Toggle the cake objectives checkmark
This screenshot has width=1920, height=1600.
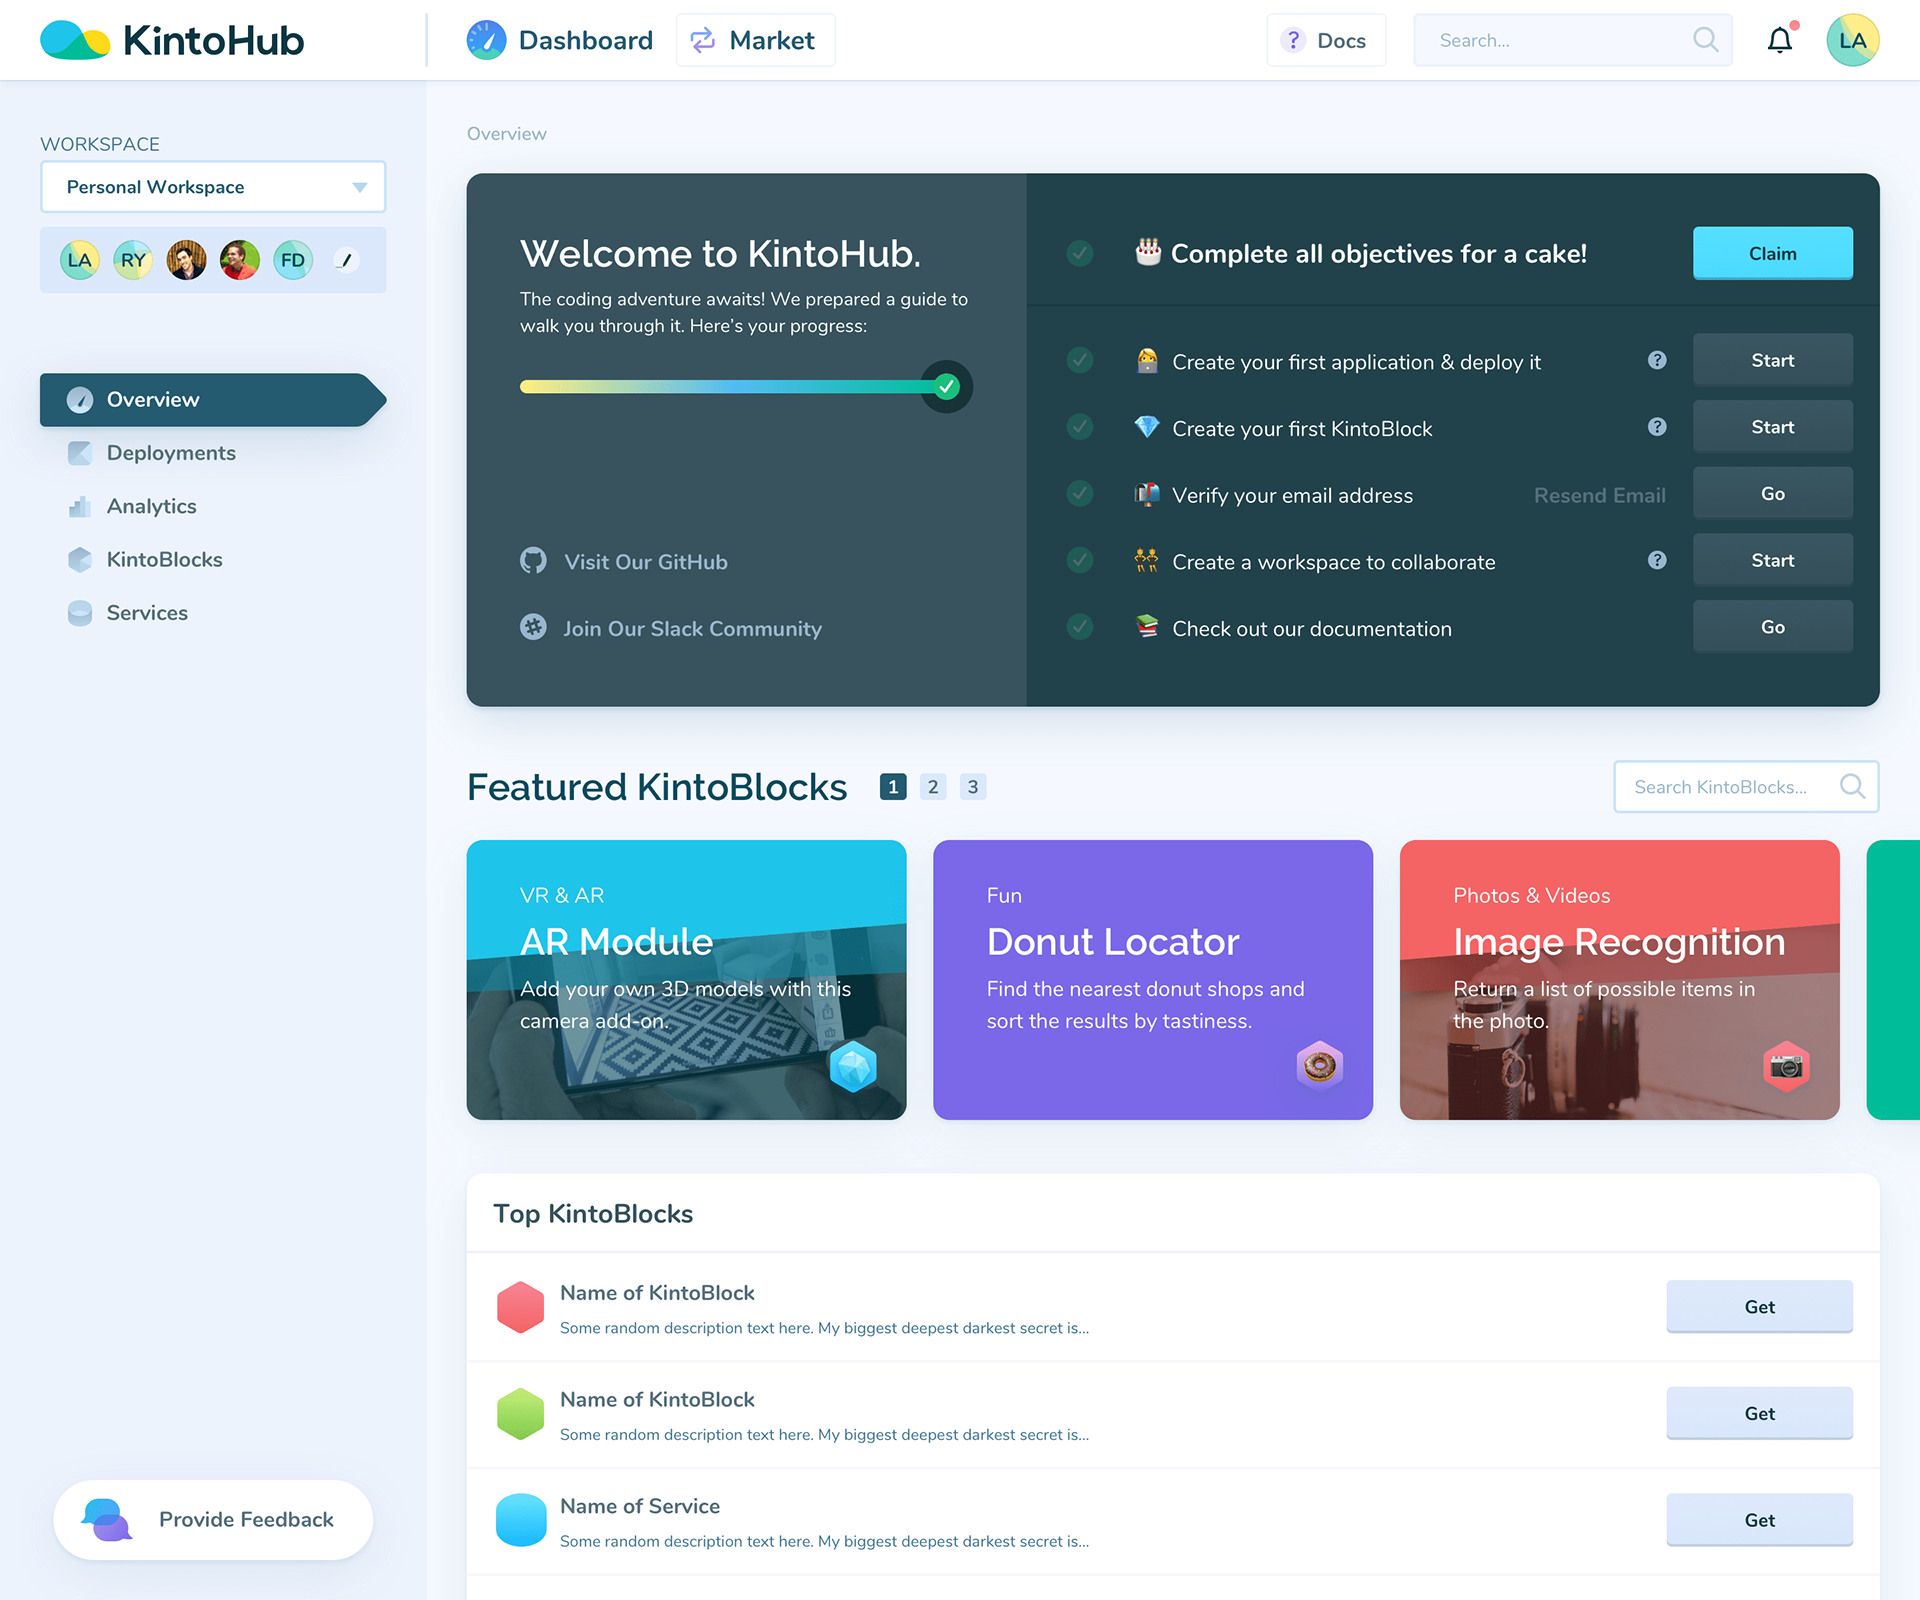[x=1079, y=253]
